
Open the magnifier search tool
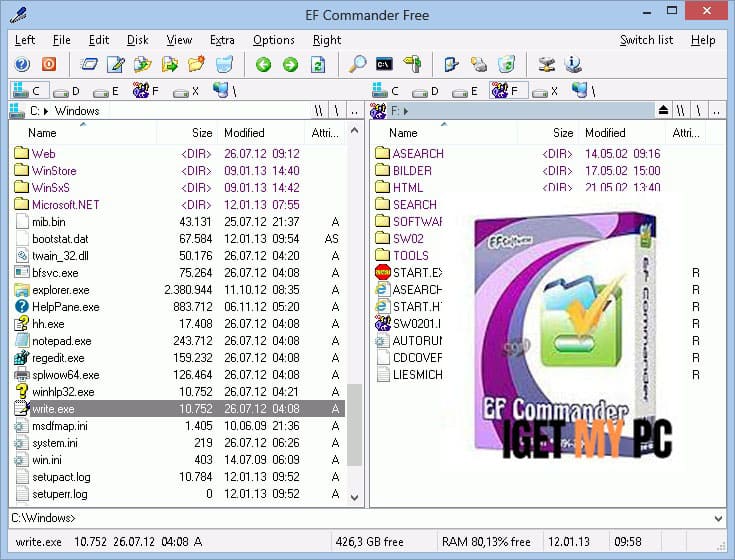[x=357, y=64]
